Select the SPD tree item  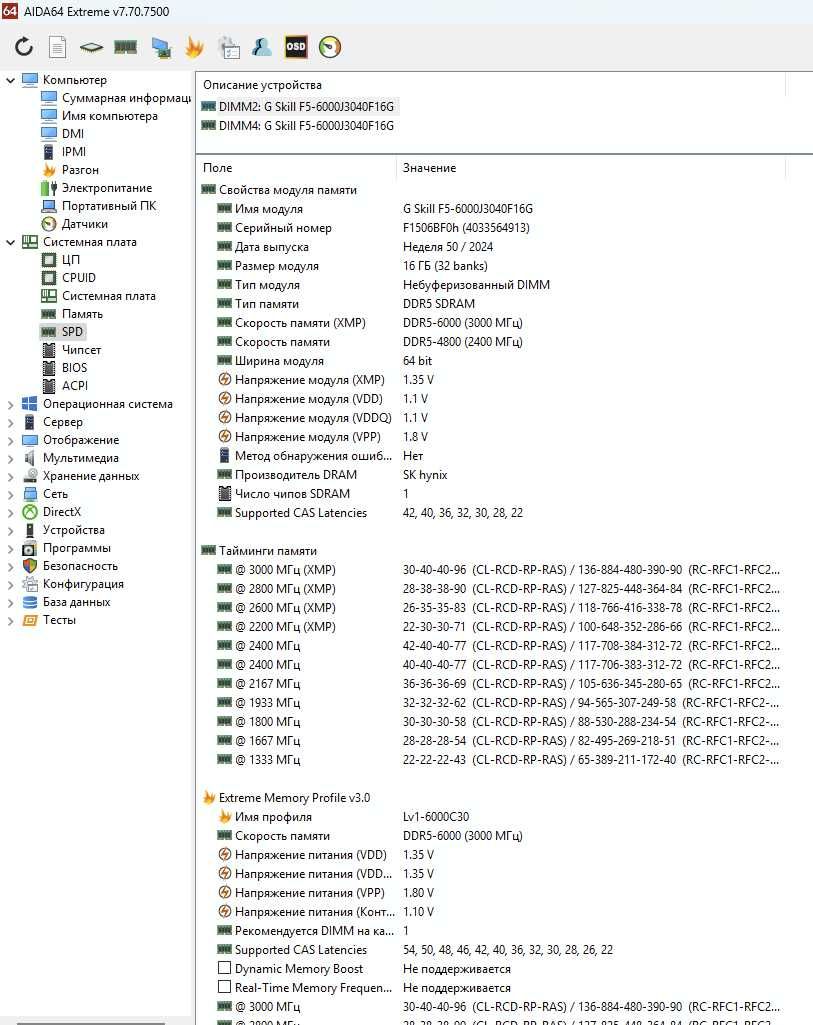pyautogui.click(x=62, y=331)
